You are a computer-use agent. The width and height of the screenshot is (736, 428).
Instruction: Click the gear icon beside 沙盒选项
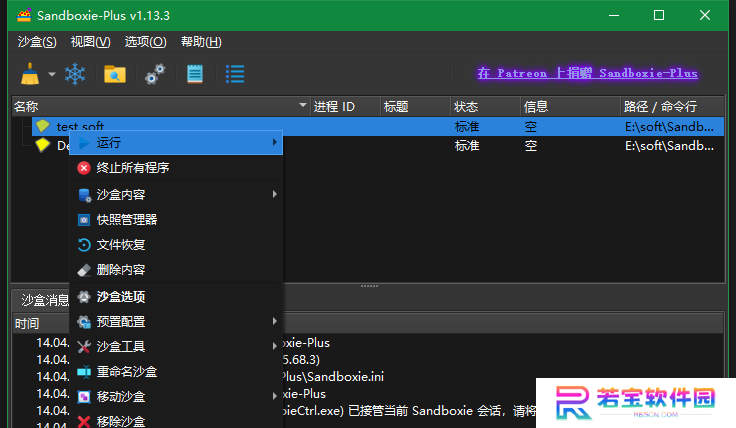click(84, 297)
